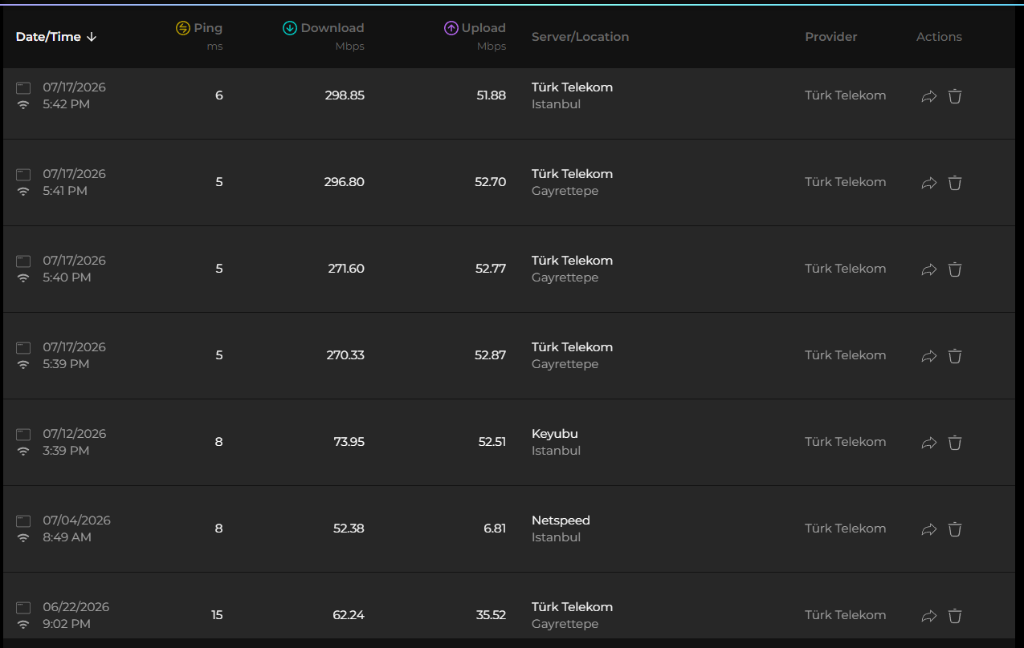Select checkbox for 07/17/2026 5:42 PM row
This screenshot has height=648, width=1024.
pos(24,88)
